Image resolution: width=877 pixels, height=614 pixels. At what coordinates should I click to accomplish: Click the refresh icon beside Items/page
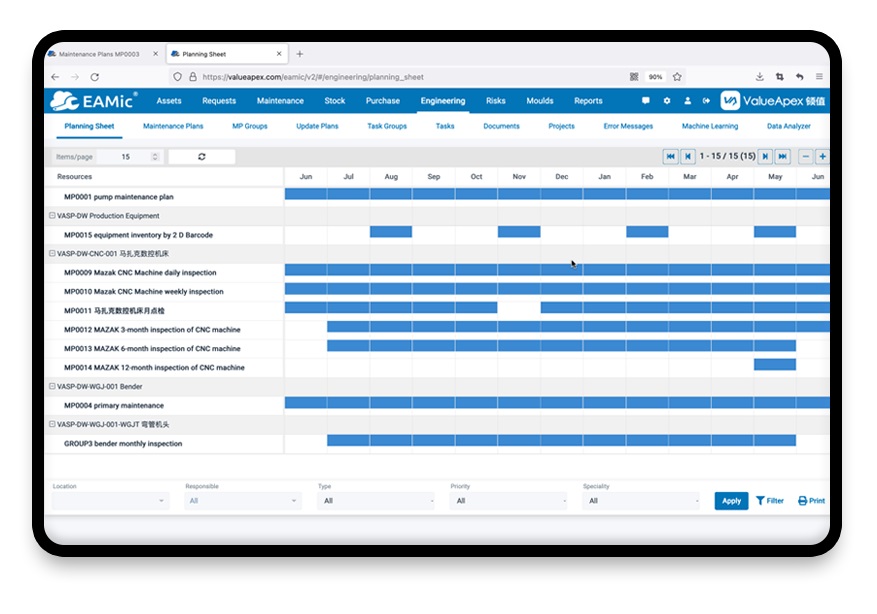(x=202, y=157)
